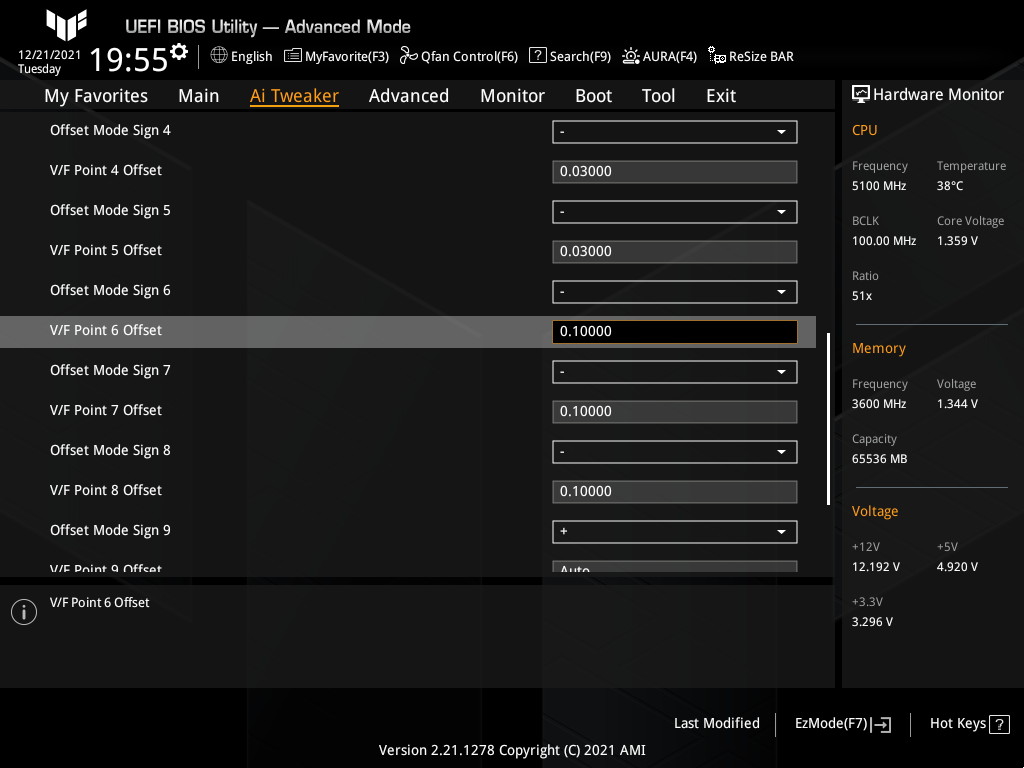
Task: Switch to Main tab
Action: click(199, 96)
